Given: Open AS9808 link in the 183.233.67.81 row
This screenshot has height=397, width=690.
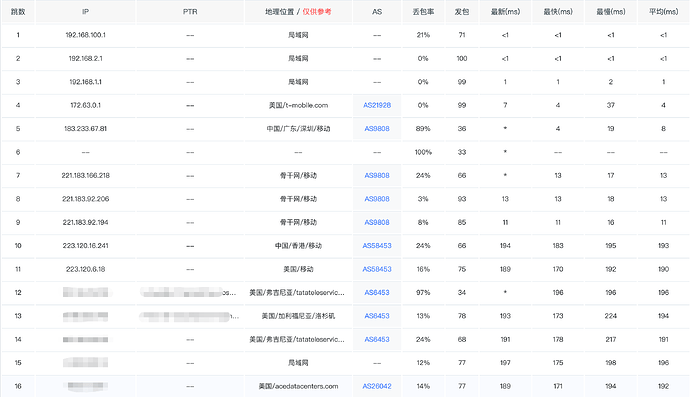Looking at the screenshot, I should (377, 129).
